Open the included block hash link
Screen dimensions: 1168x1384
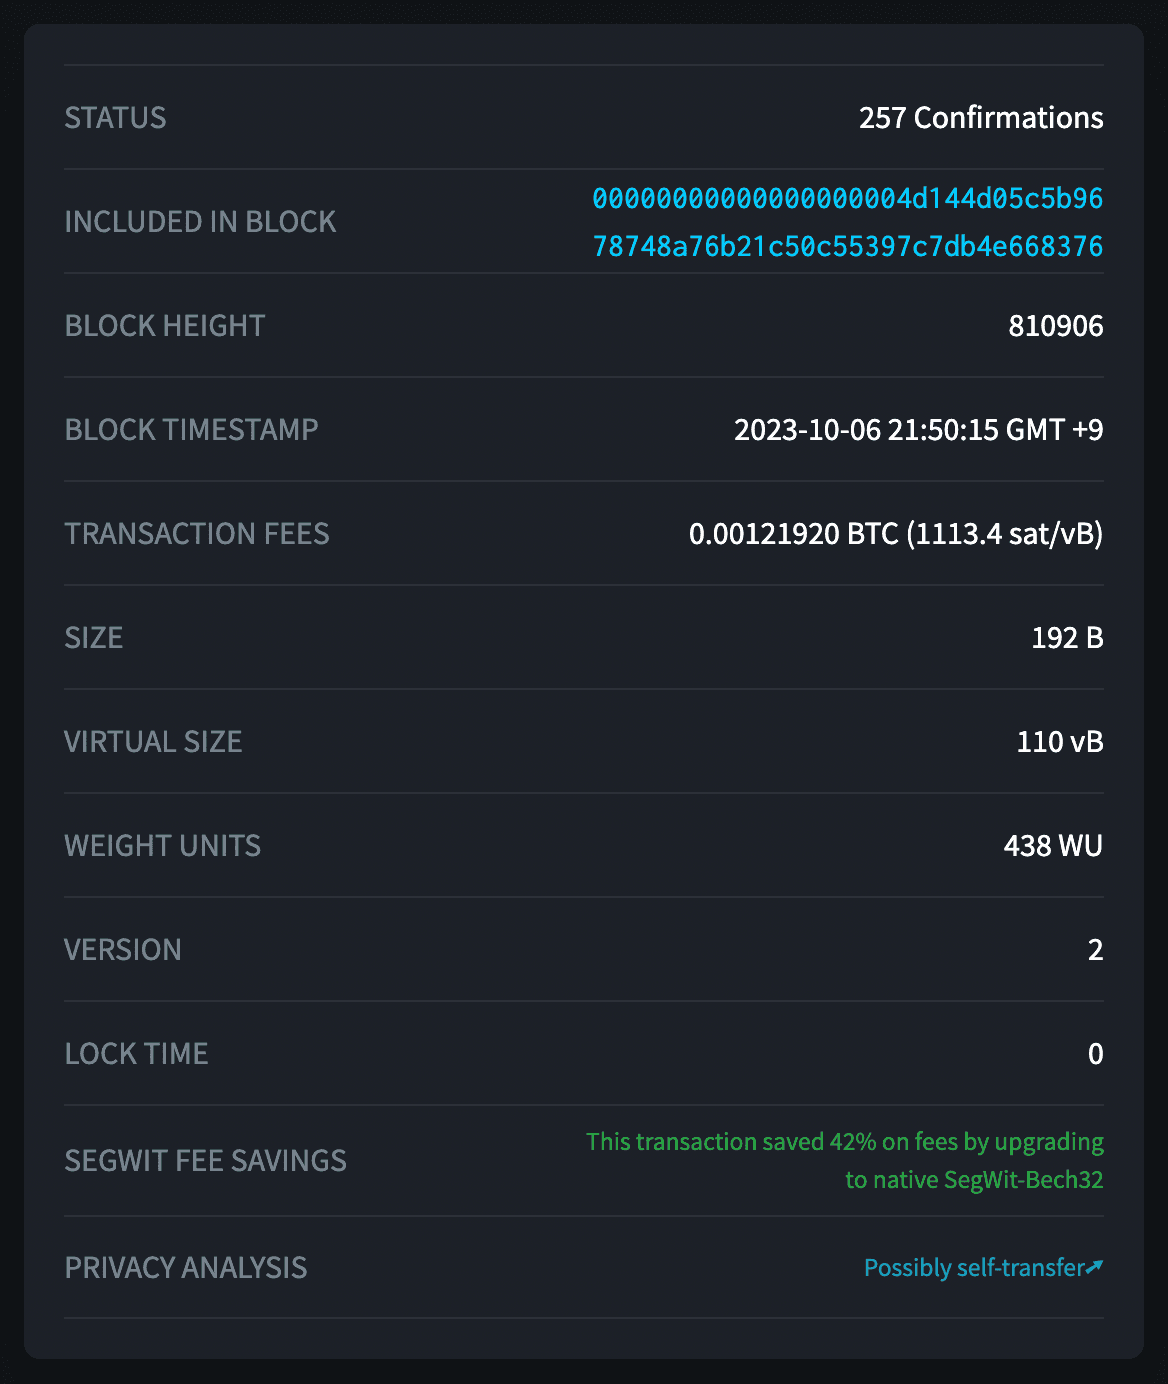[x=848, y=222]
